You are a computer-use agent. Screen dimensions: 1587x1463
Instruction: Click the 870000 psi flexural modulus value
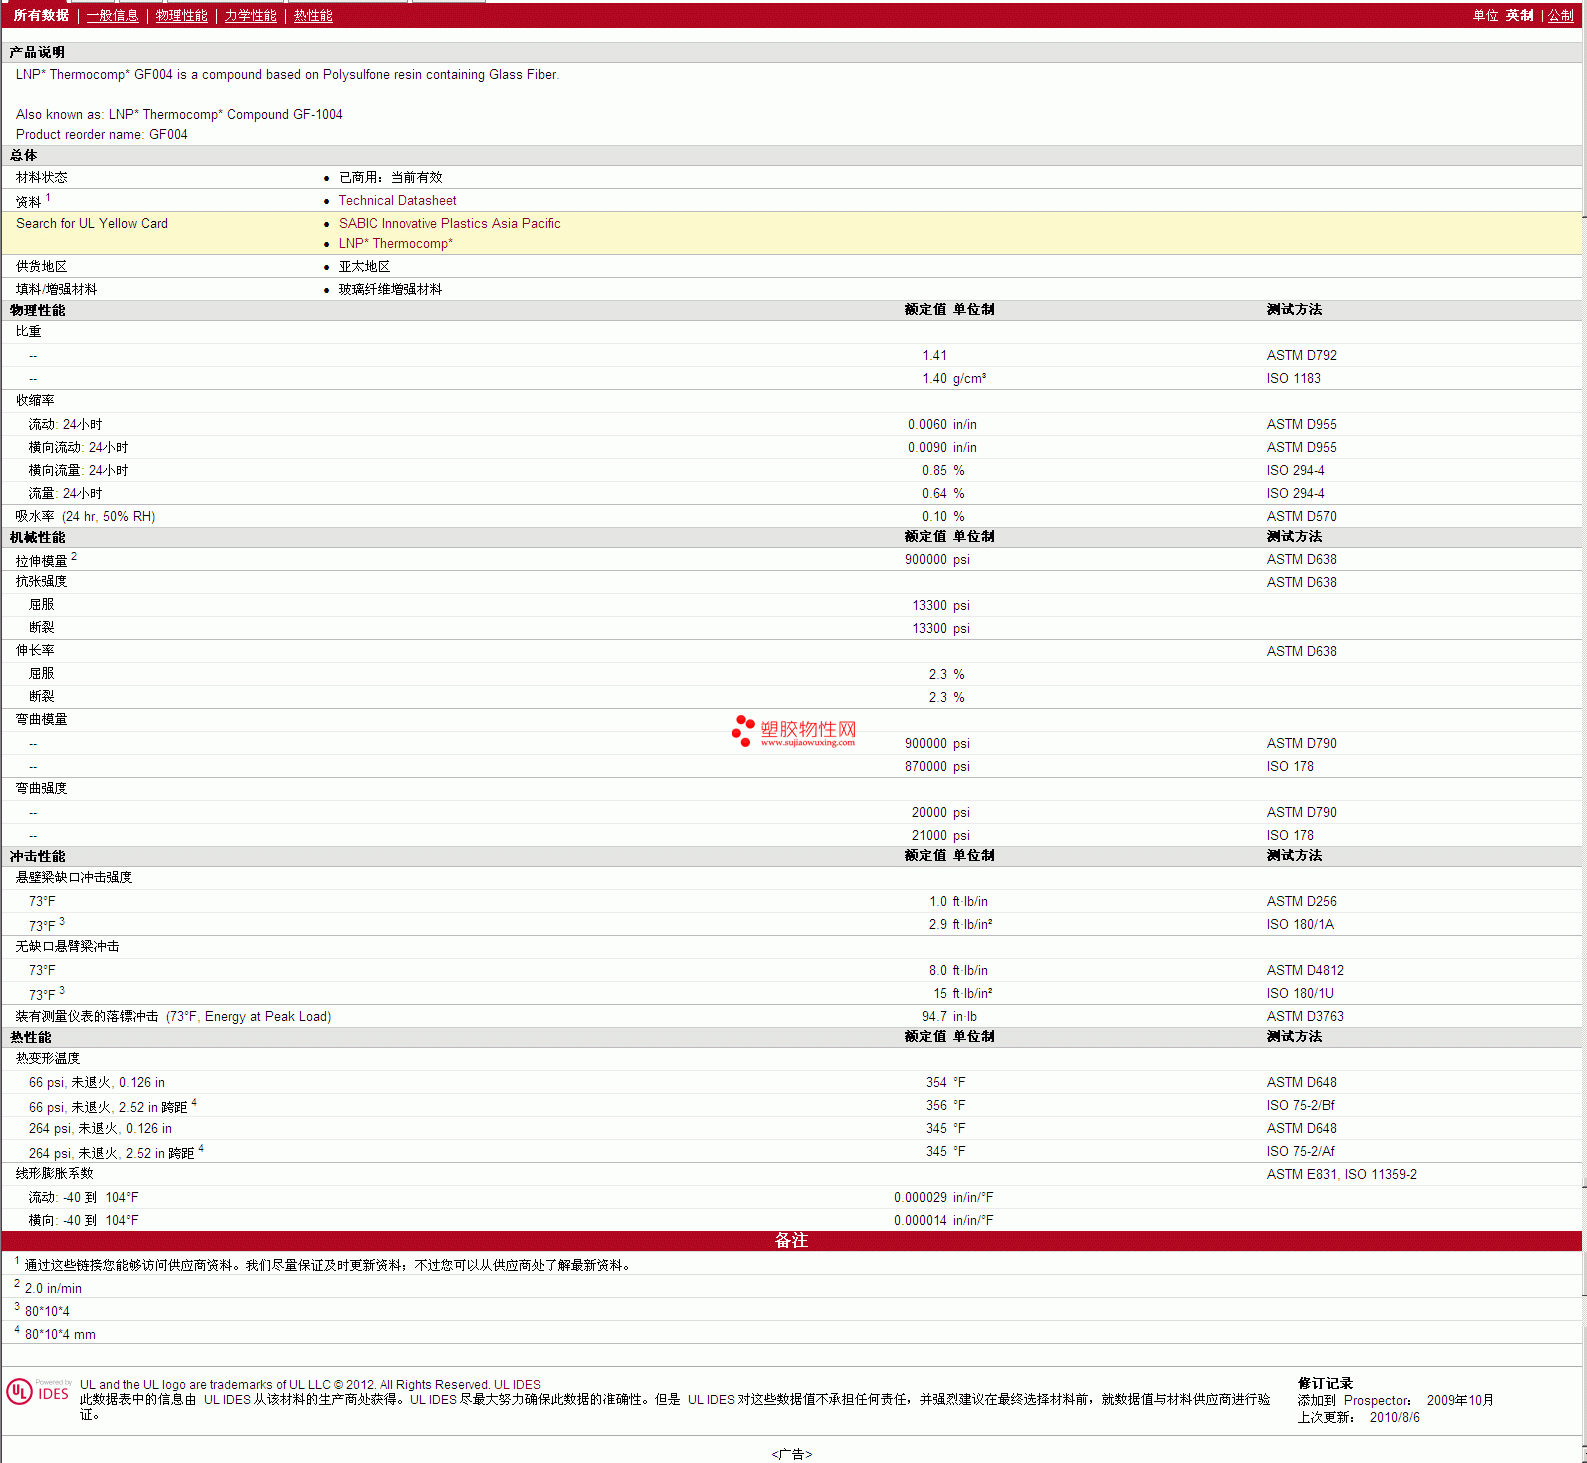(x=937, y=767)
